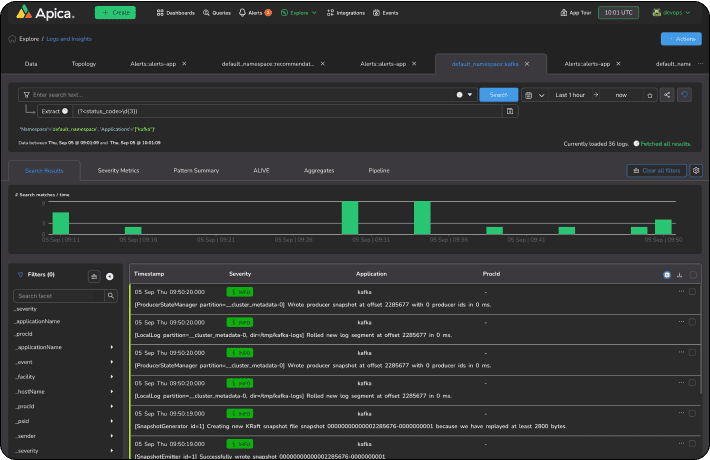Open the settings gear beside Clear all filters

tap(696, 171)
